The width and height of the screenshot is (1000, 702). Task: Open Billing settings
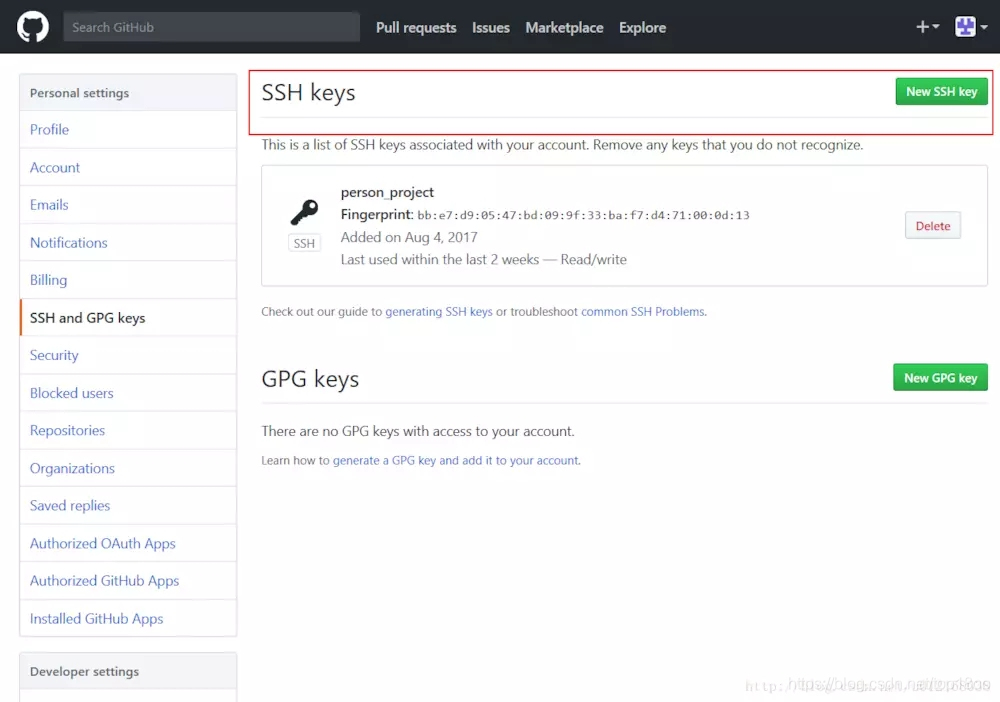128,280
